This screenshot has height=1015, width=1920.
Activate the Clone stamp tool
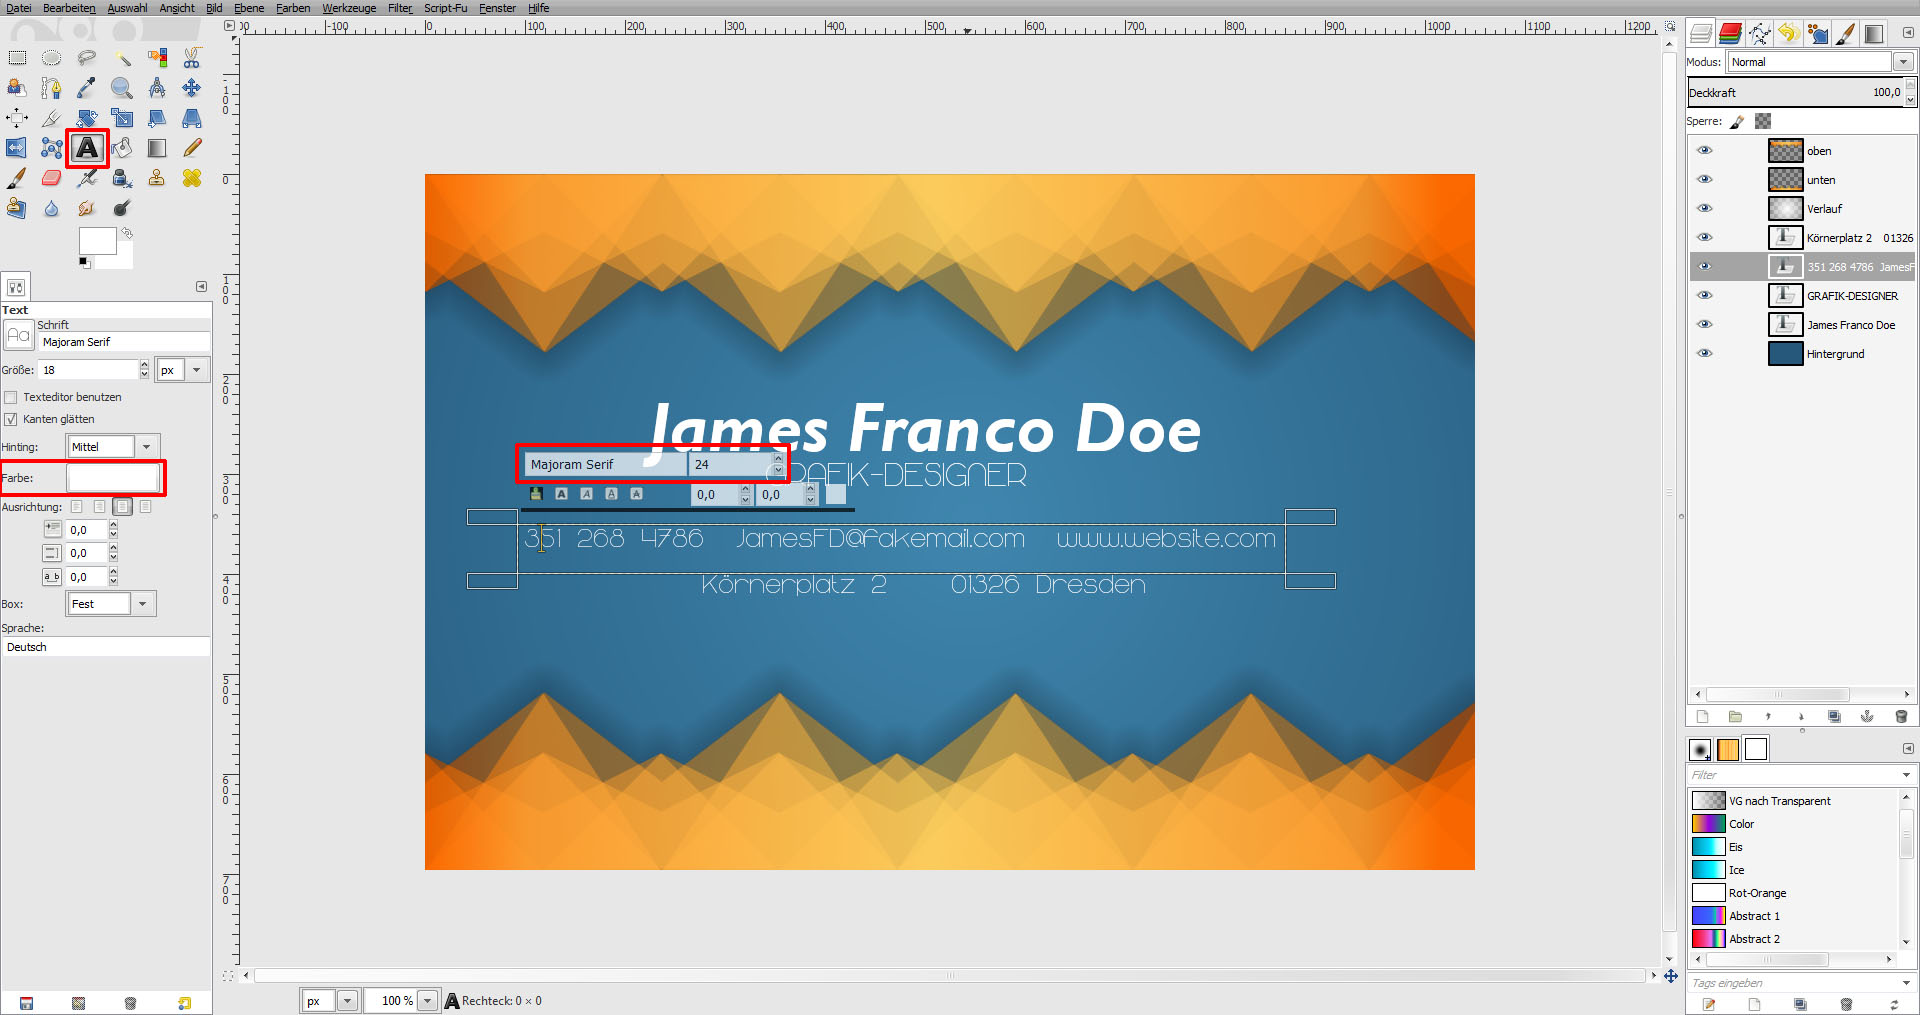tap(155, 179)
